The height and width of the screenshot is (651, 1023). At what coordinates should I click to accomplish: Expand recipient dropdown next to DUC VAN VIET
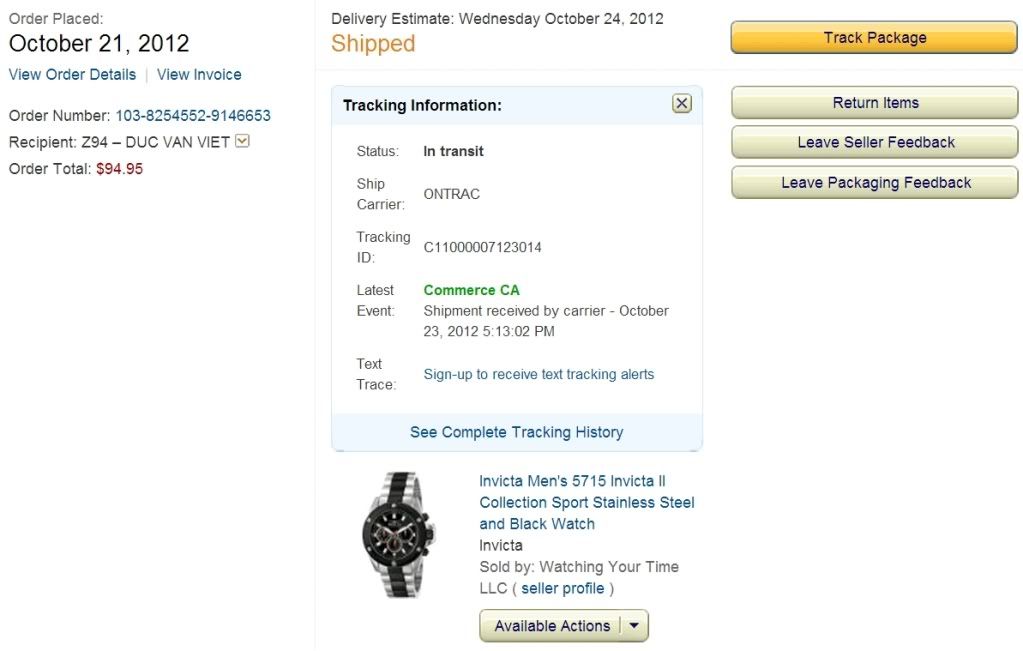pyautogui.click(x=242, y=141)
